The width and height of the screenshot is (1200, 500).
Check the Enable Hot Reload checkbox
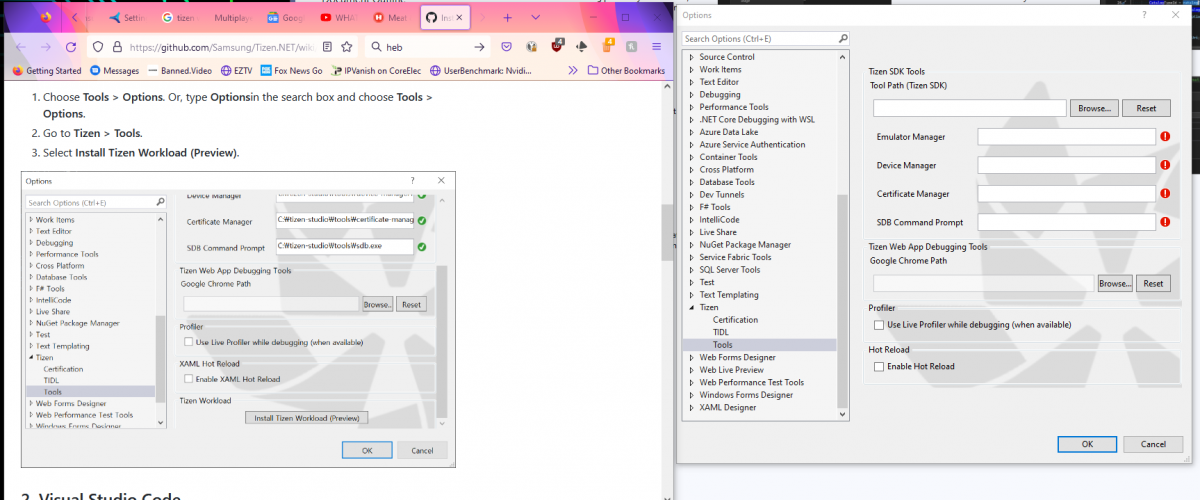[x=879, y=367]
